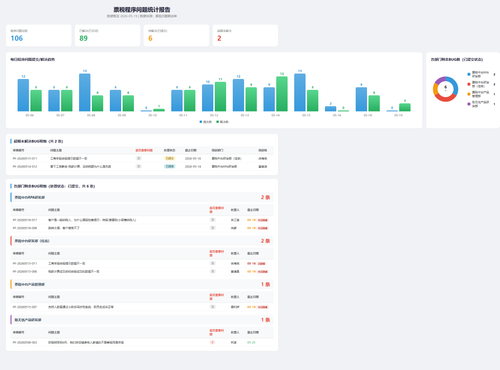Screen dimensions: 500x370
Task: Click the blue bar for 05-13
Action: (x=238, y=95)
